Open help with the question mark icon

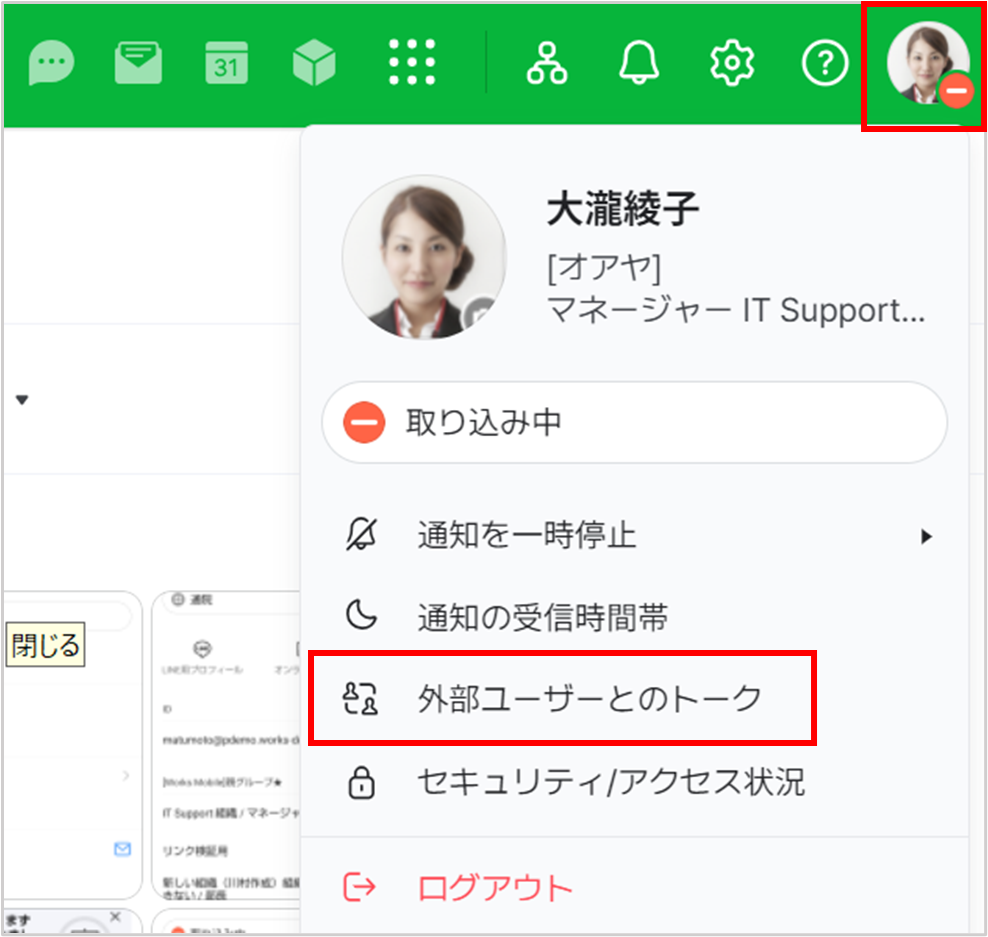(x=825, y=65)
